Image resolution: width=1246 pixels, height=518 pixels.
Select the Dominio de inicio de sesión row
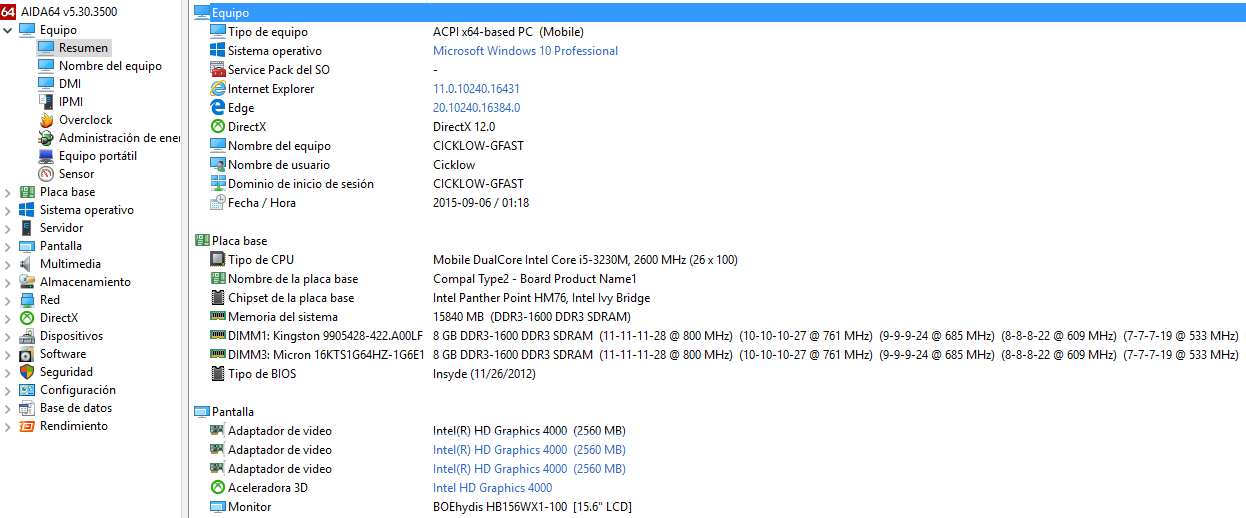point(719,184)
